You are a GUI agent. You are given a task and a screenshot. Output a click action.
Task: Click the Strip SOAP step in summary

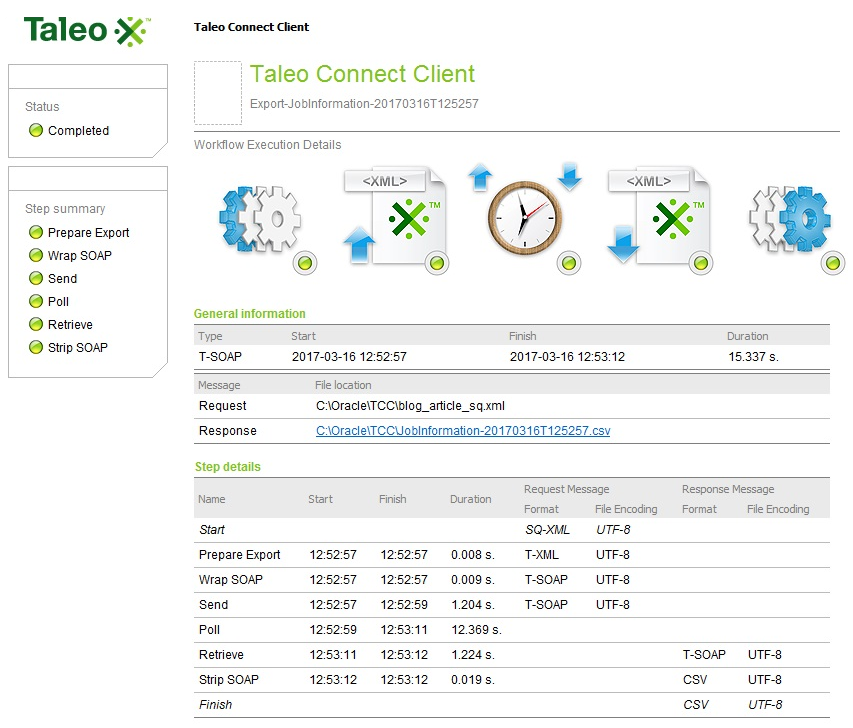(78, 347)
